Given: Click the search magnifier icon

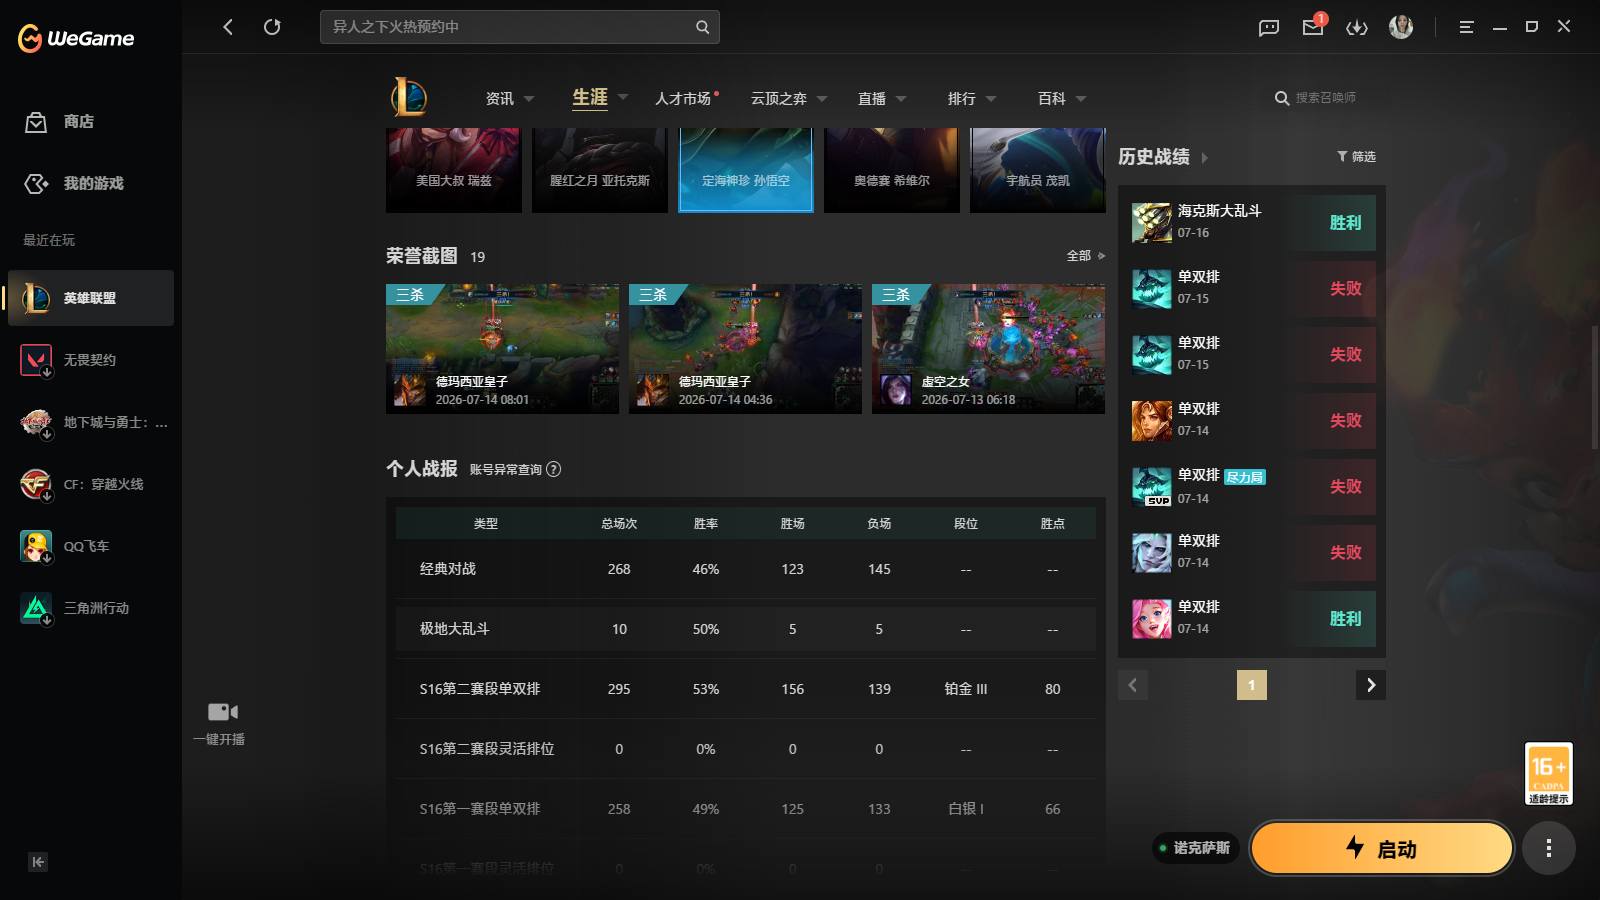Looking at the screenshot, I should click(702, 27).
